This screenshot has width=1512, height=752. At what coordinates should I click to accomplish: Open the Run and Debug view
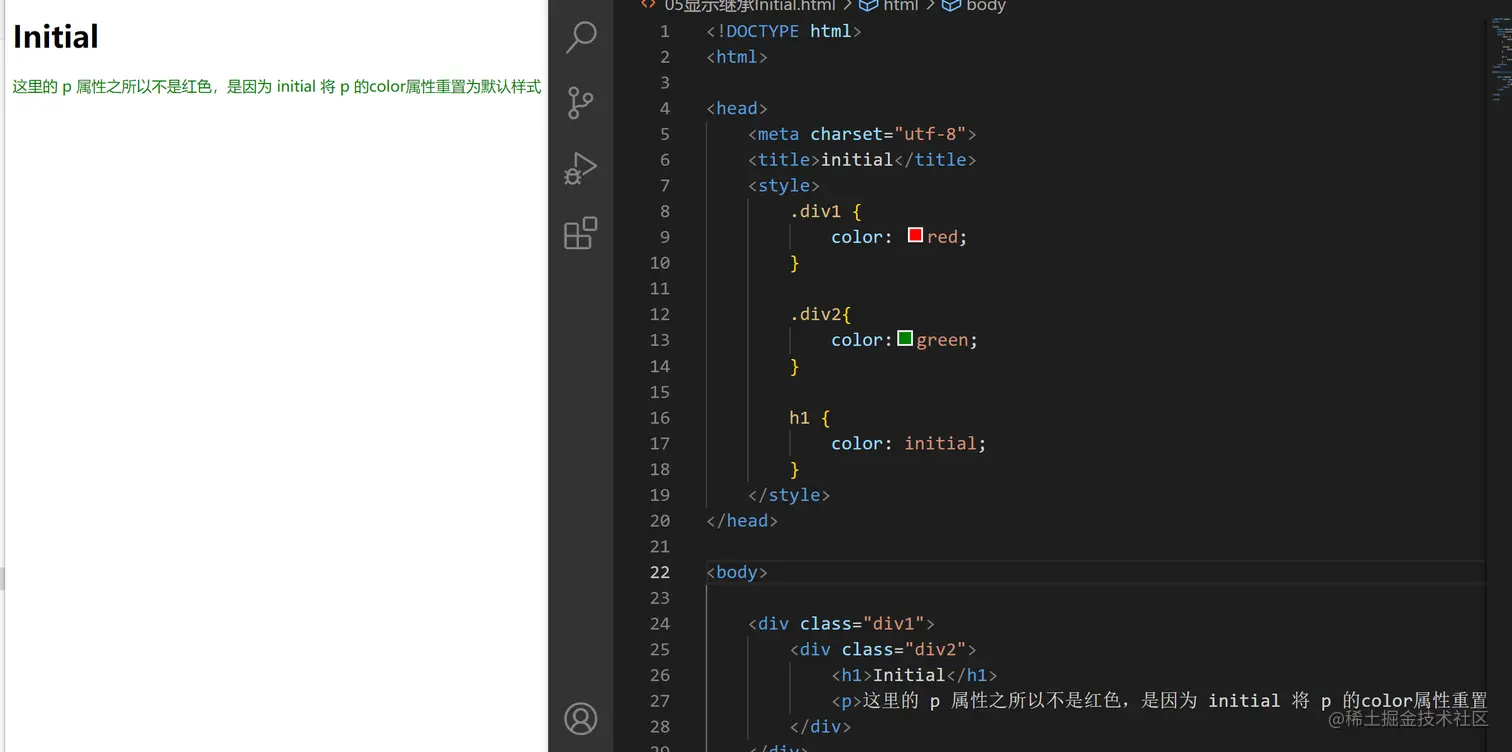(580, 168)
